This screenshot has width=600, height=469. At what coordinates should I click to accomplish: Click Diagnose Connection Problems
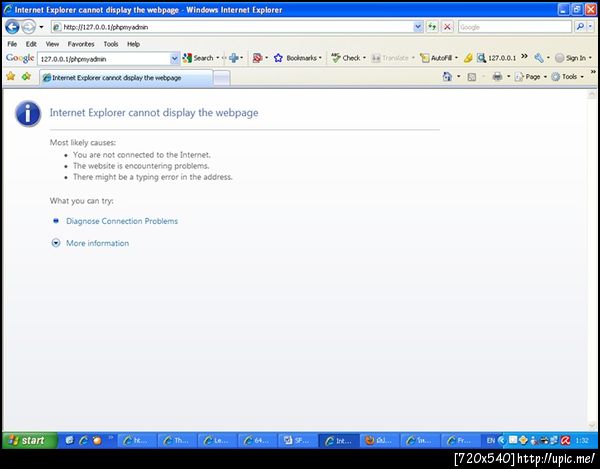click(x=122, y=221)
